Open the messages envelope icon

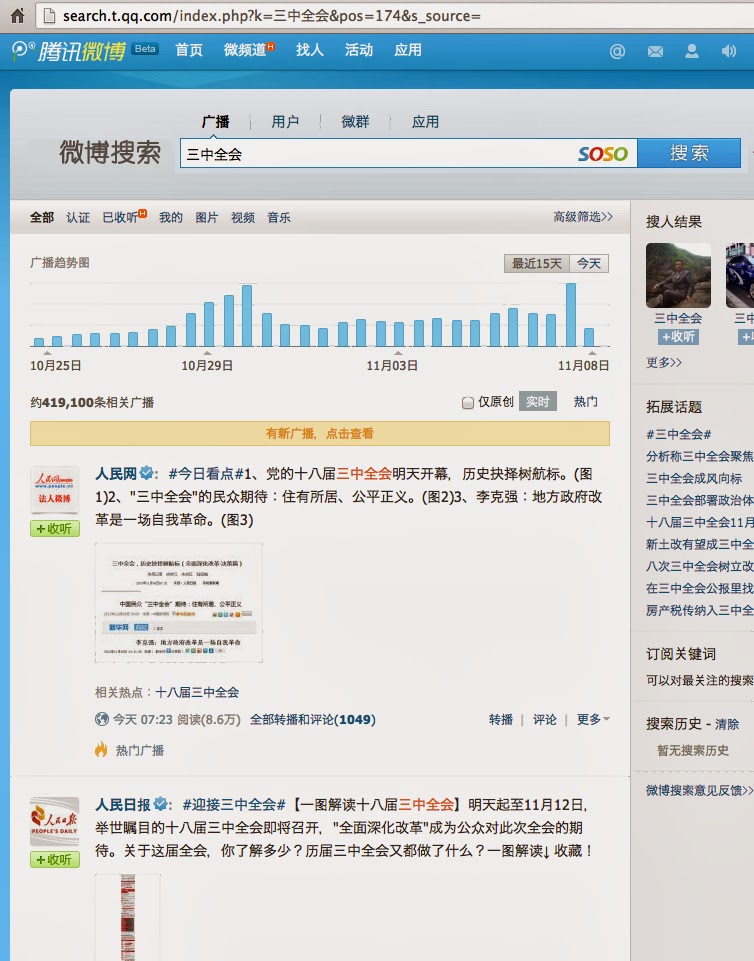[655, 51]
